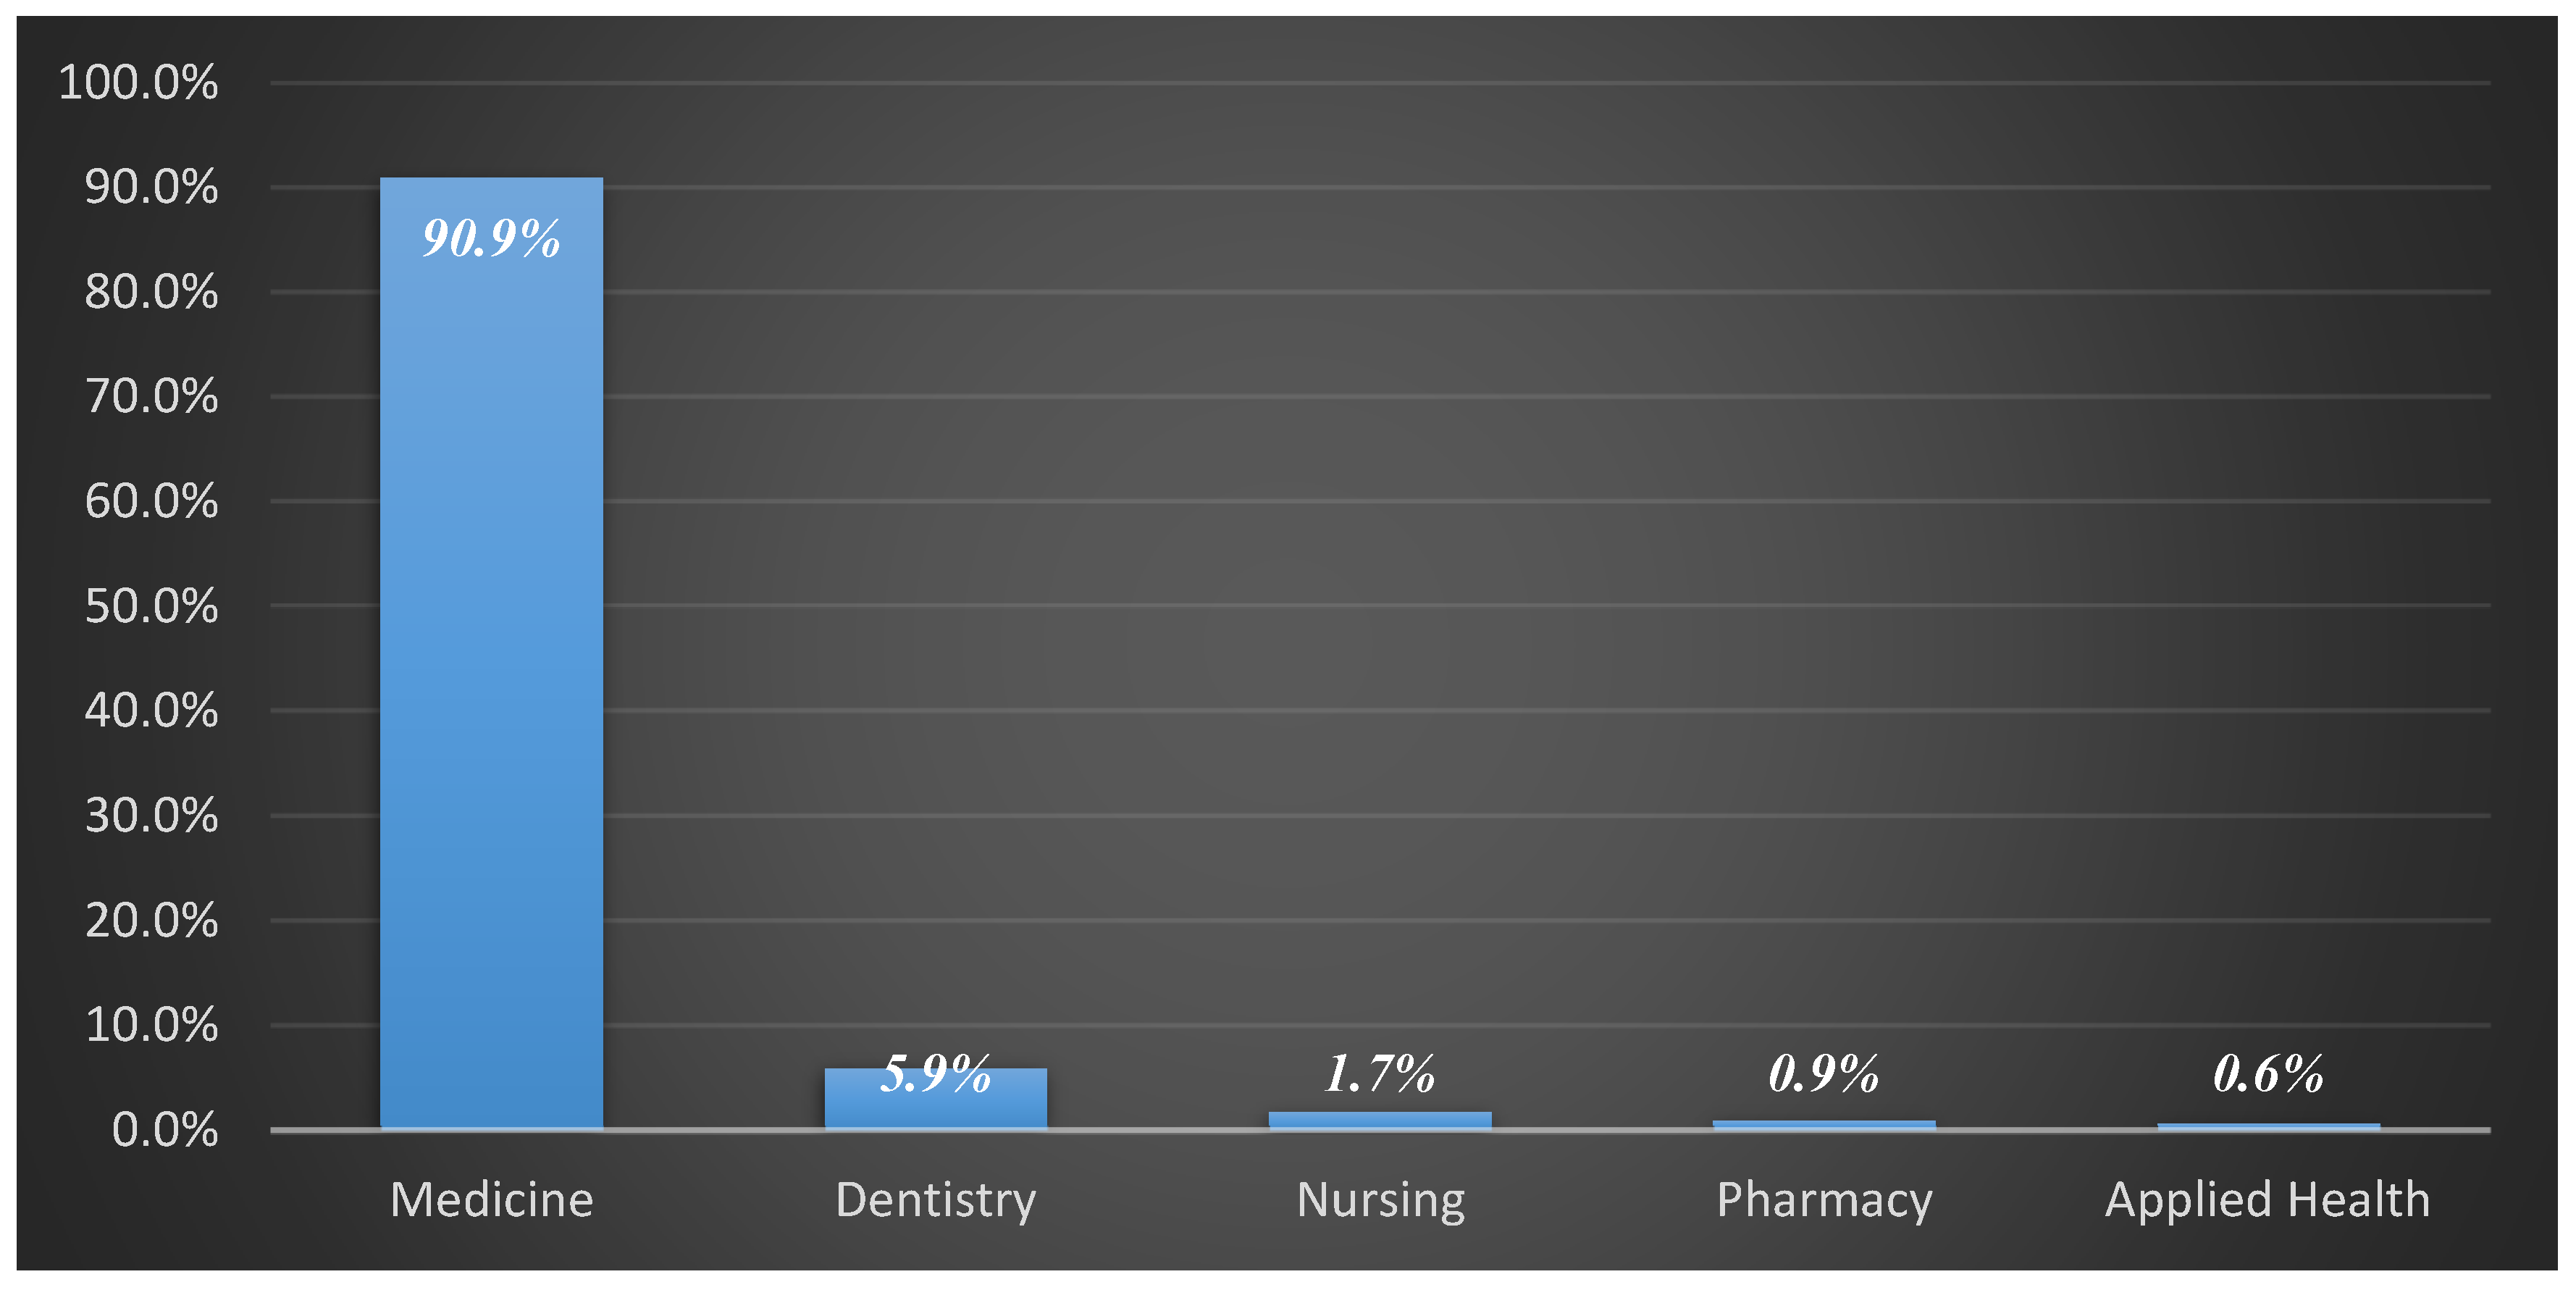Screen dimensions: 2576x1290
Task: Select the 80.0% vertical axis label
Action: [151, 292]
